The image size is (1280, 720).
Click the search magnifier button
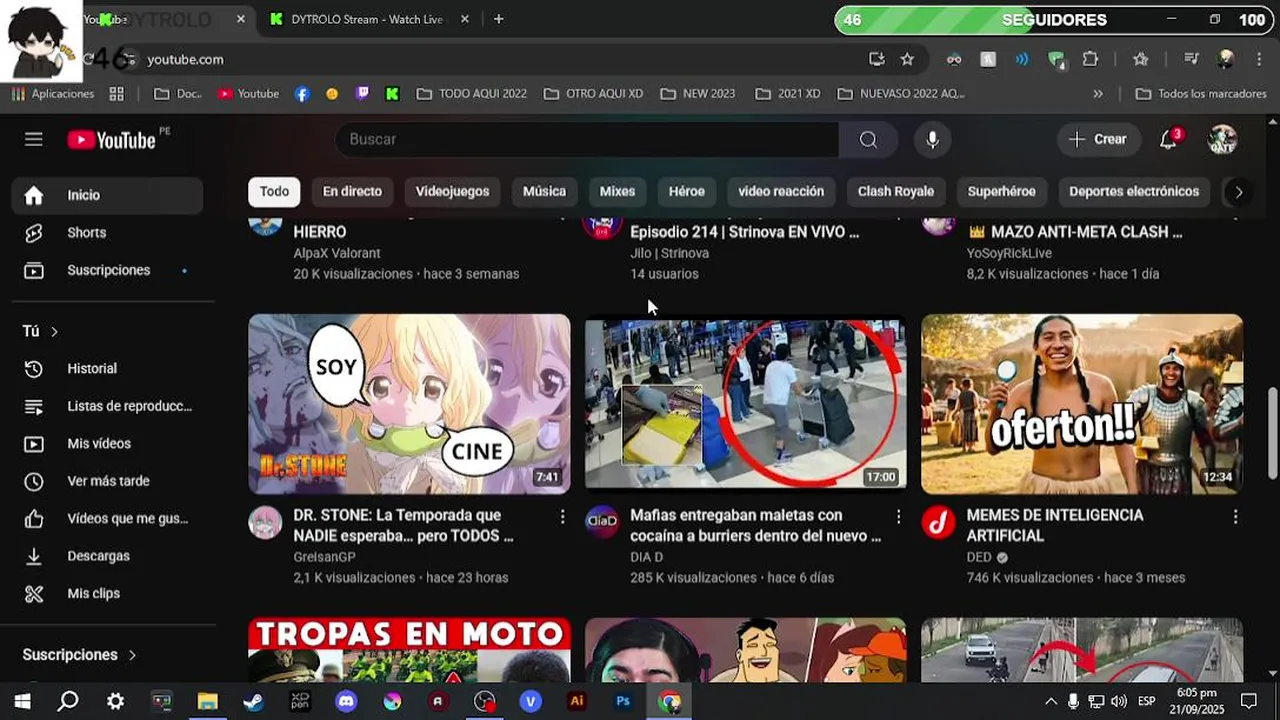pyautogui.click(x=868, y=139)
